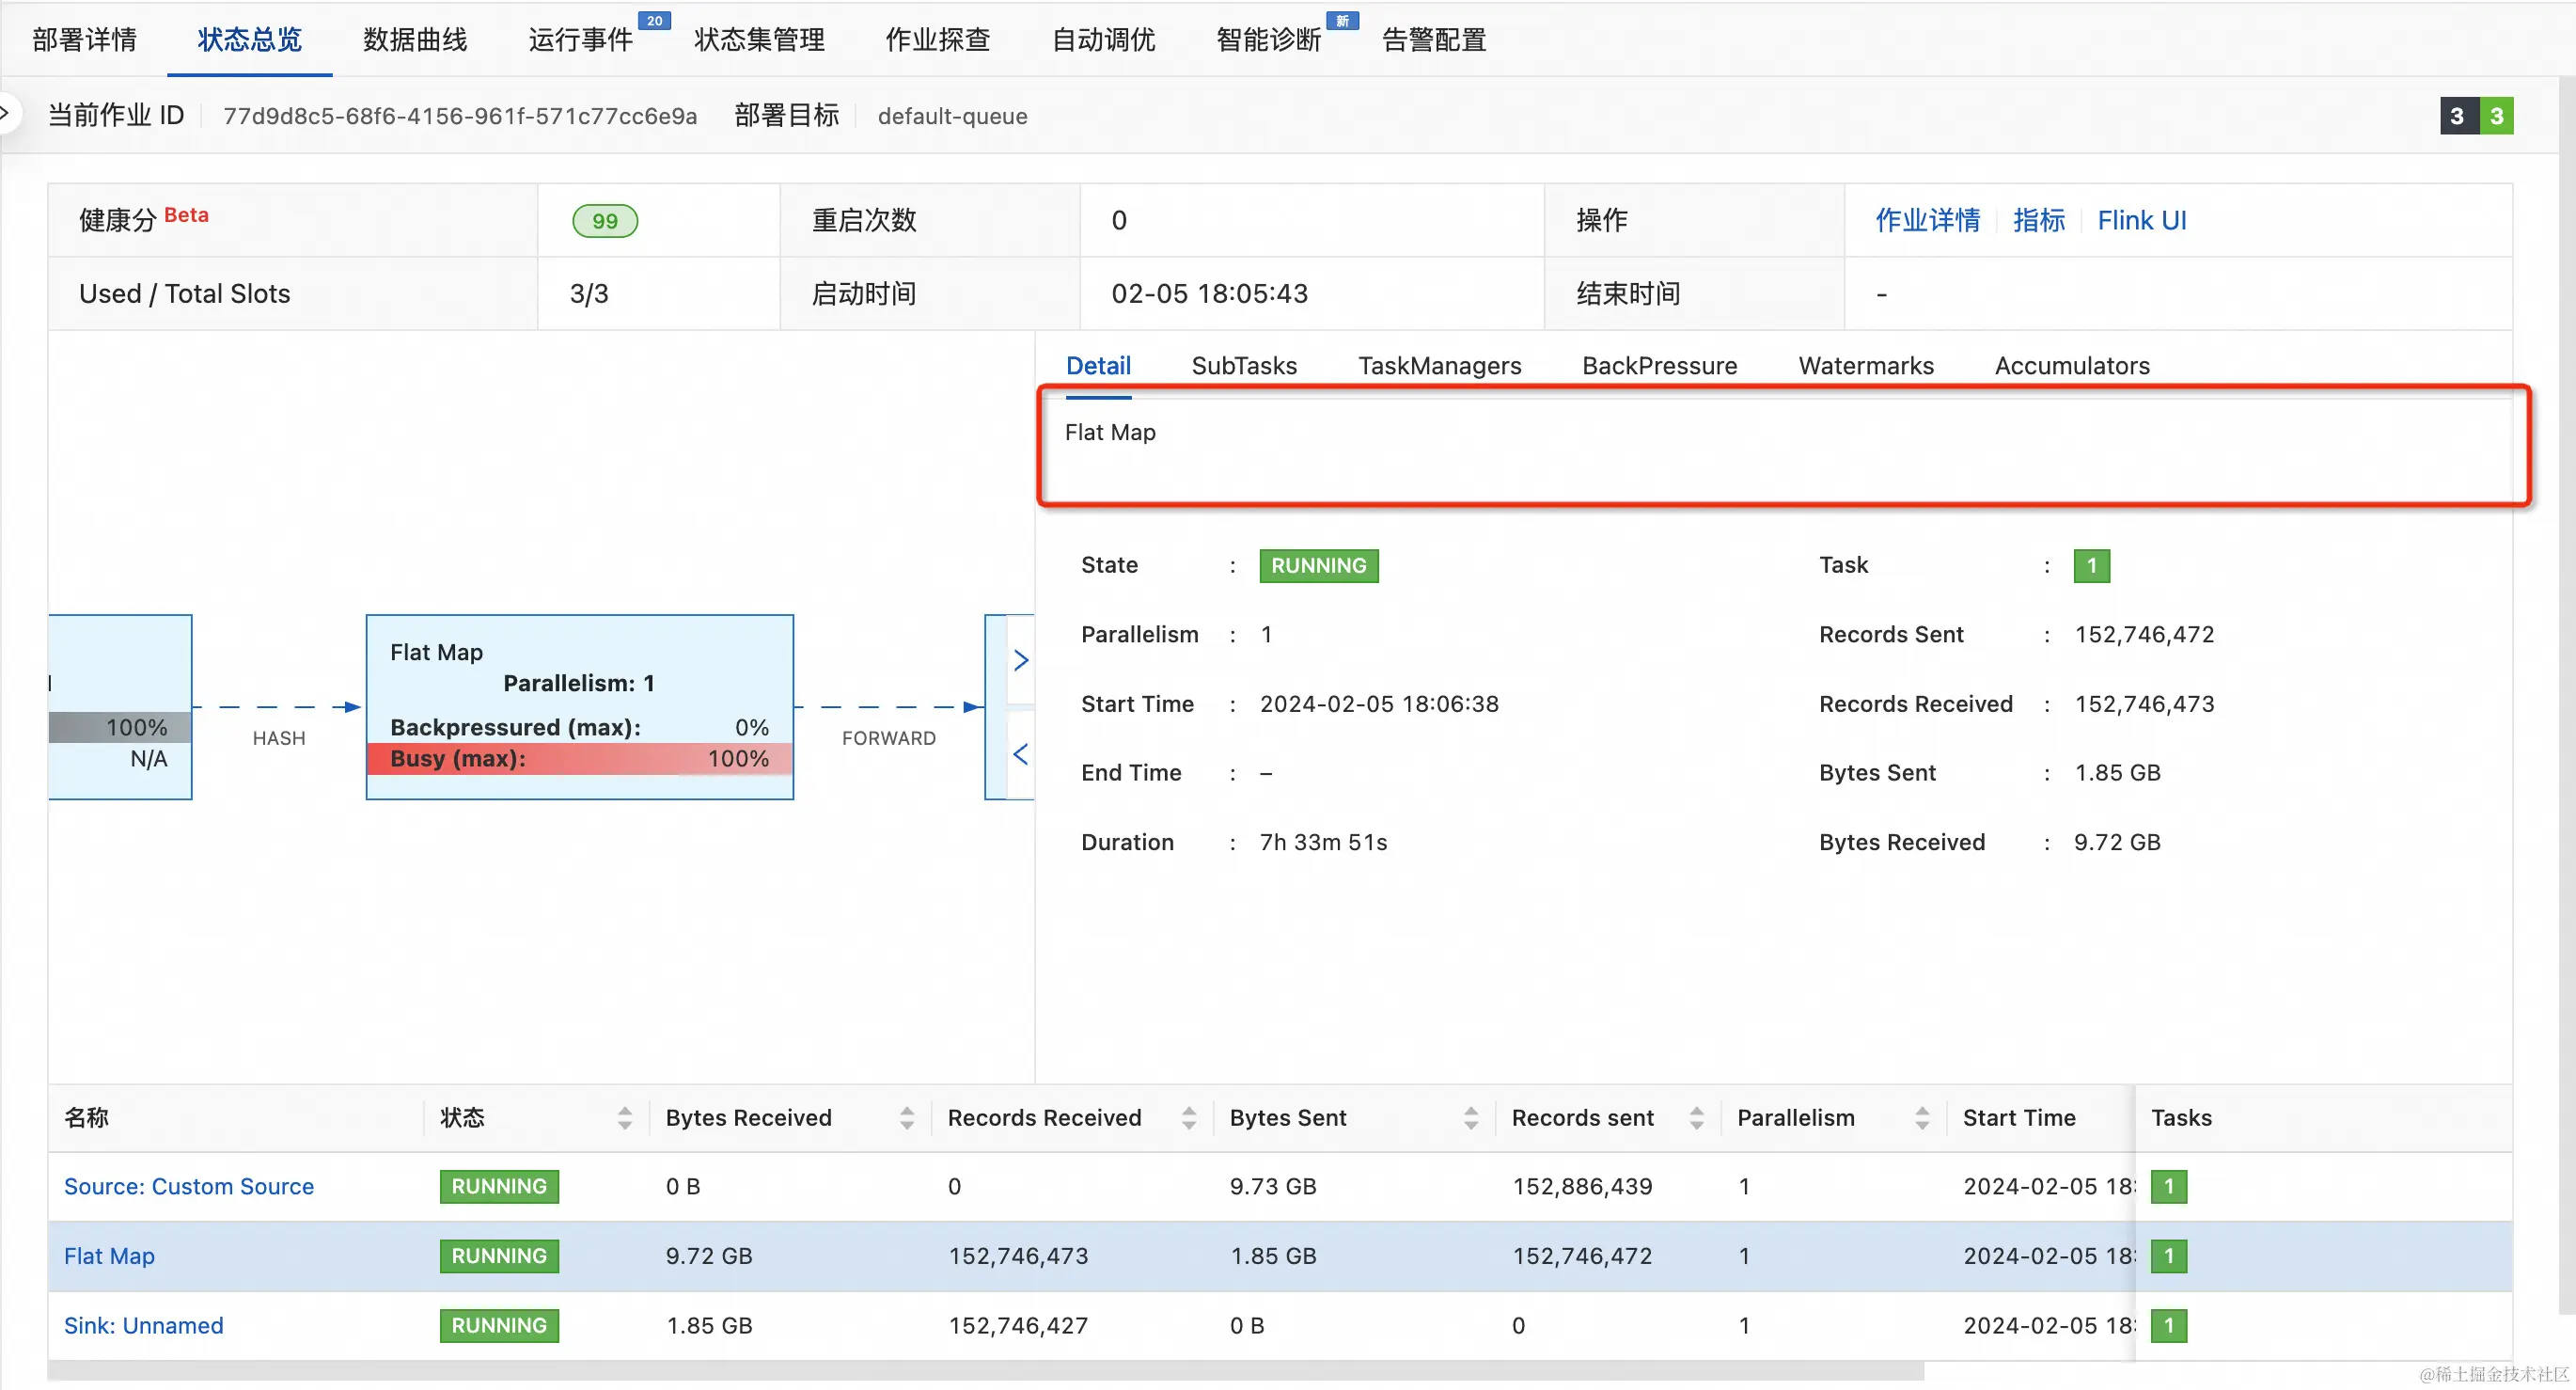Sort by Bytes Sent sort icon
This screenshot has width=2576, height=1390.
[1470, 1118]
